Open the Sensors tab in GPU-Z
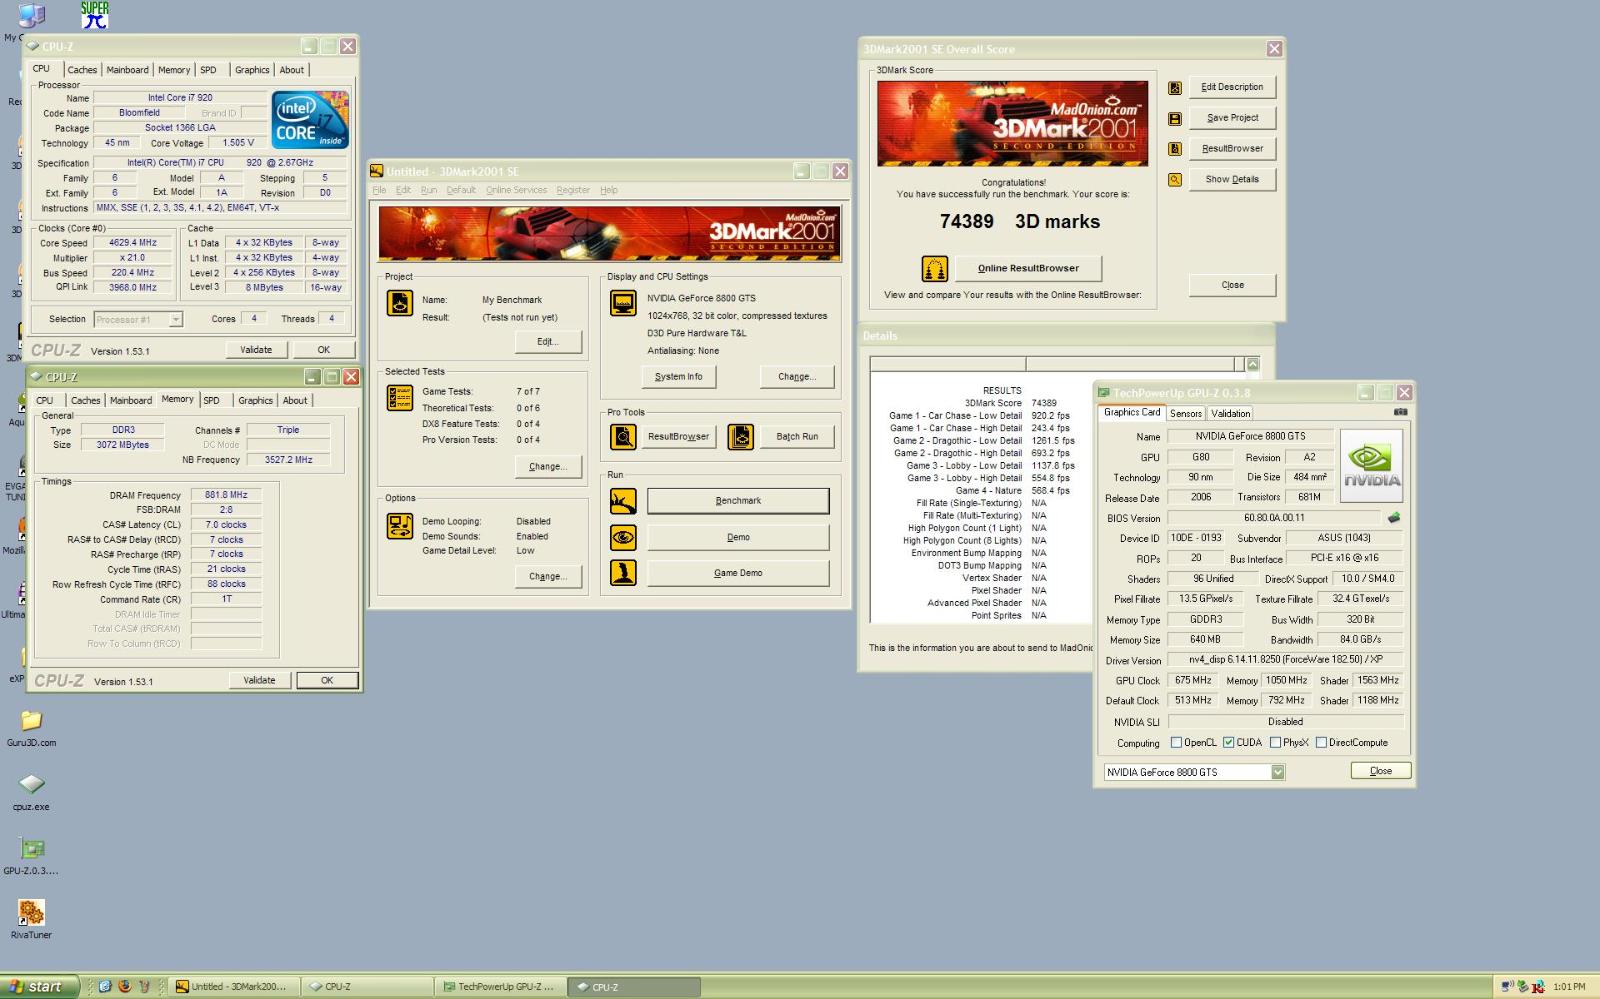This screenshot has height=999, width=1600. click(x=1186, y=413)
